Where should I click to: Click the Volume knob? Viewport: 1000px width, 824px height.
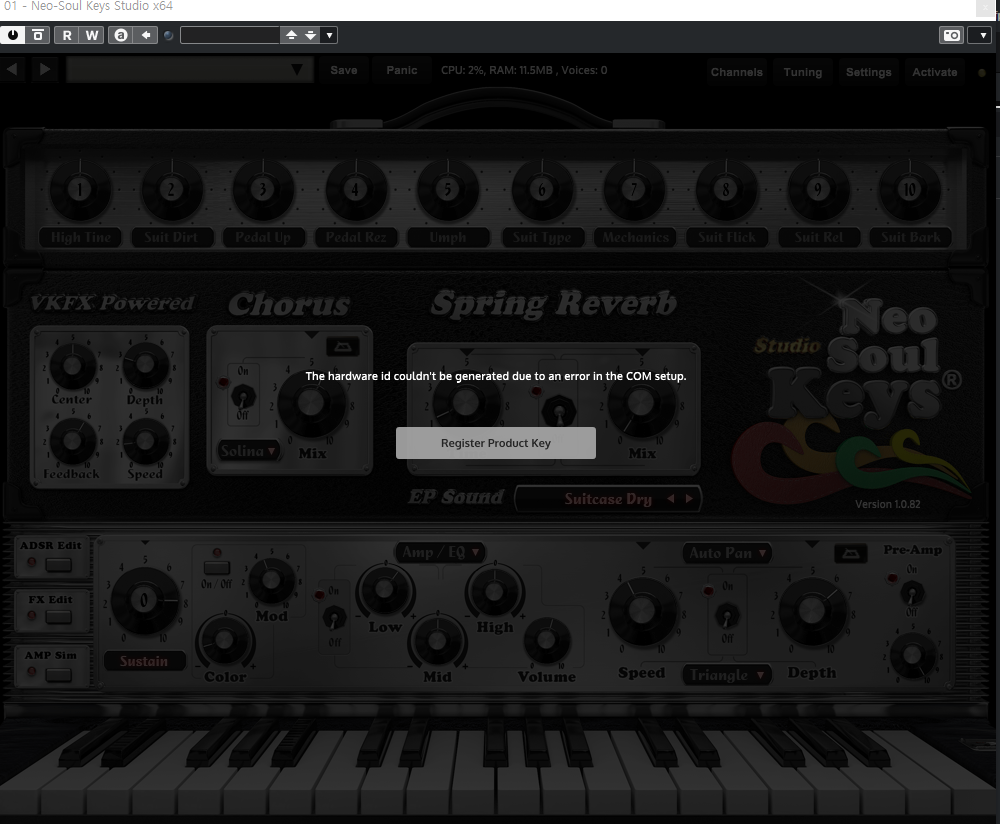547,640
